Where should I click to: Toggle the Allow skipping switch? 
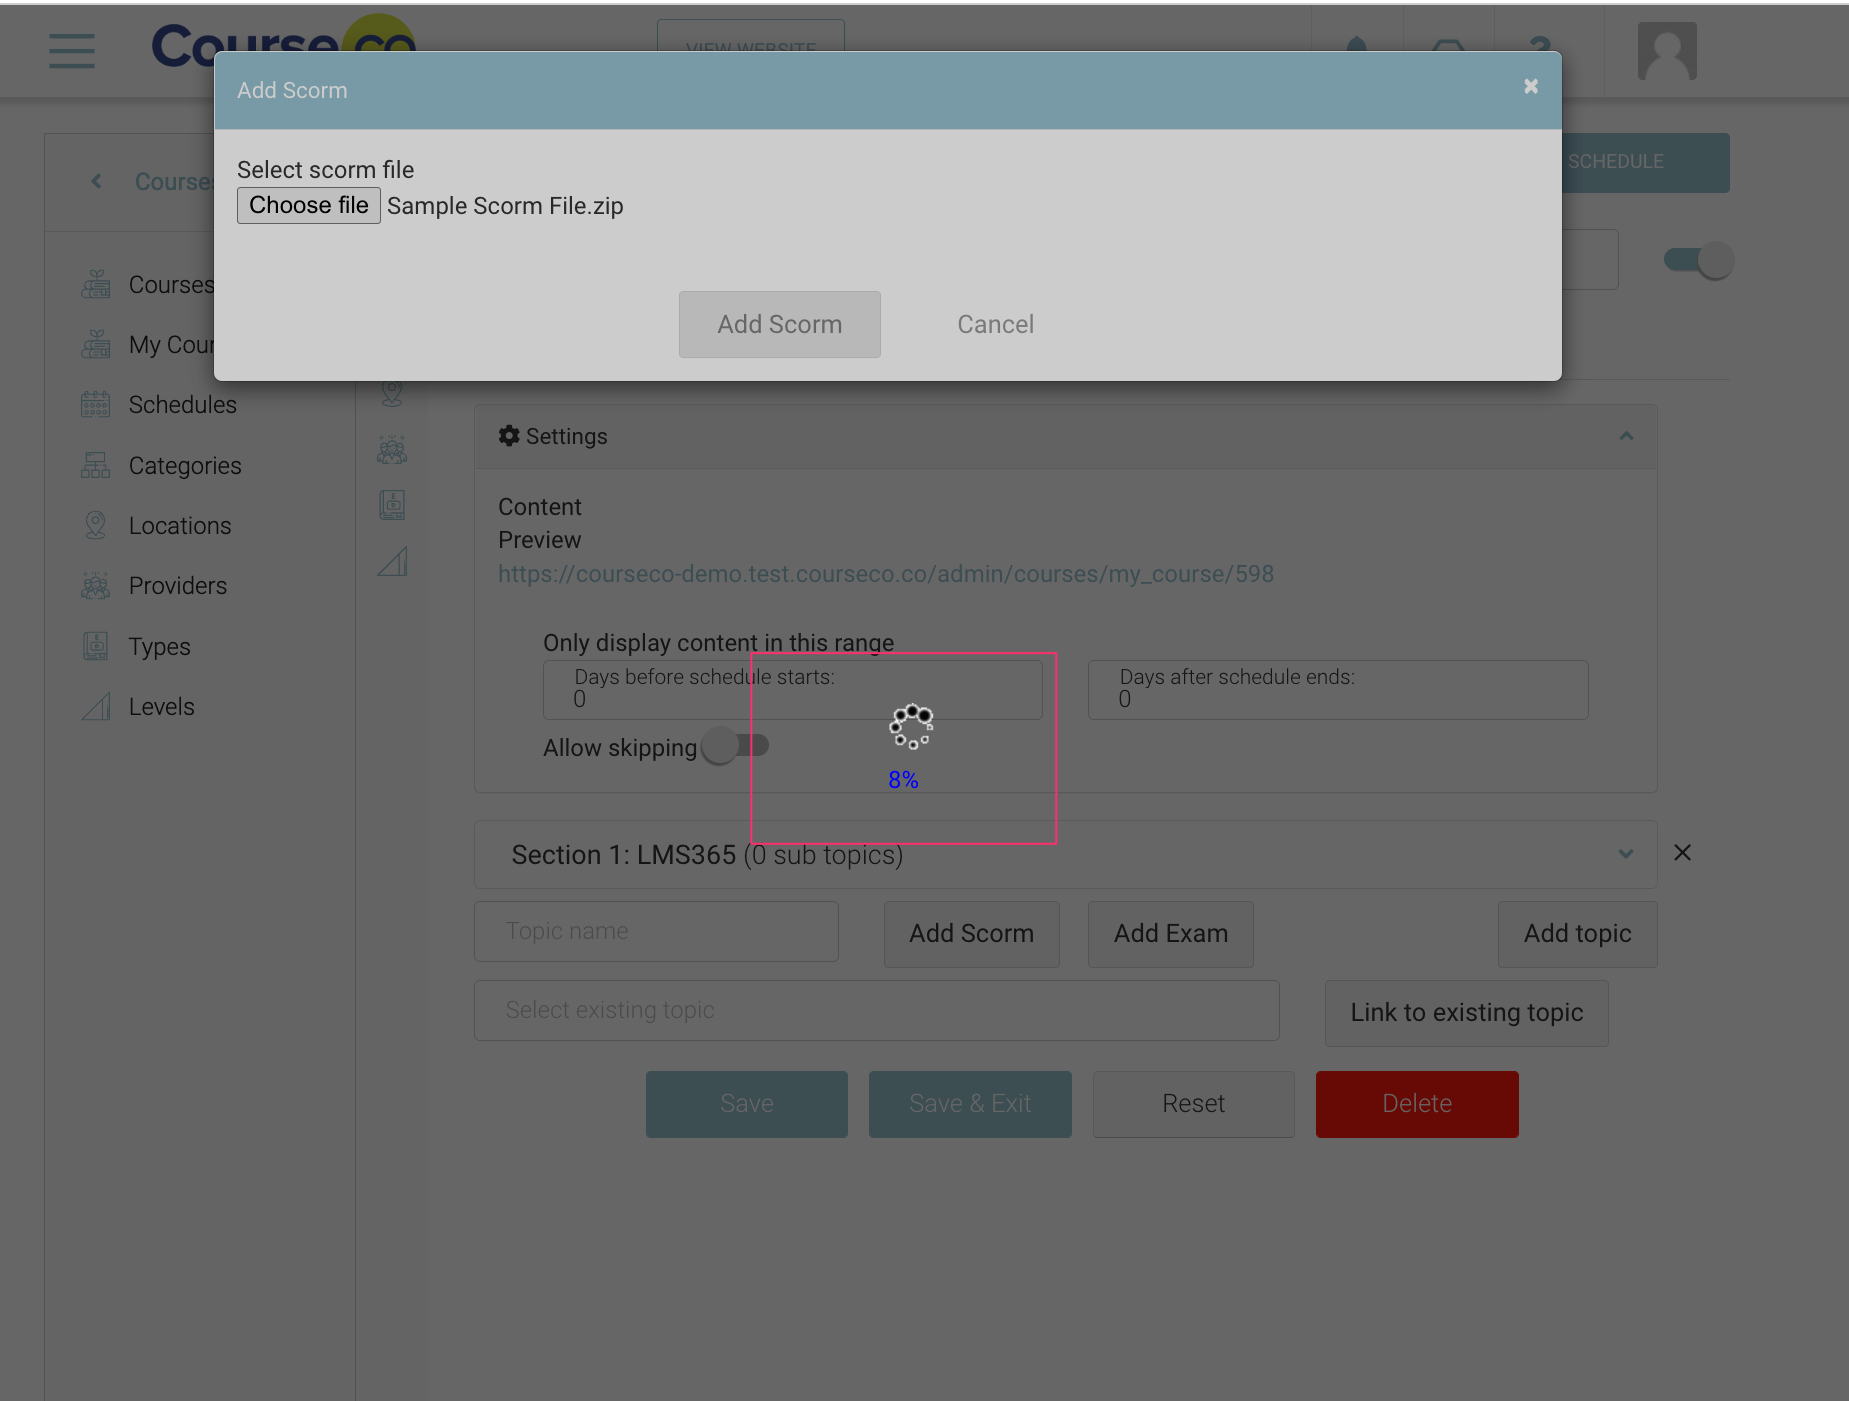(735, 746)
